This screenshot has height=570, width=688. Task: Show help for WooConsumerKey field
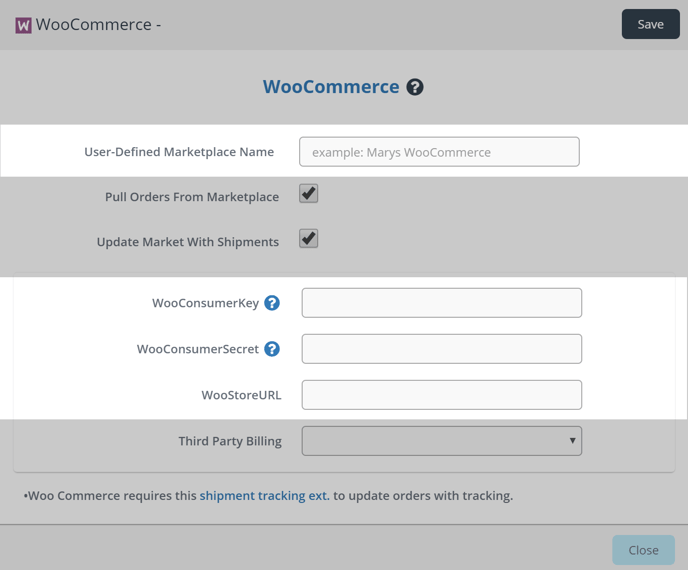272,303
